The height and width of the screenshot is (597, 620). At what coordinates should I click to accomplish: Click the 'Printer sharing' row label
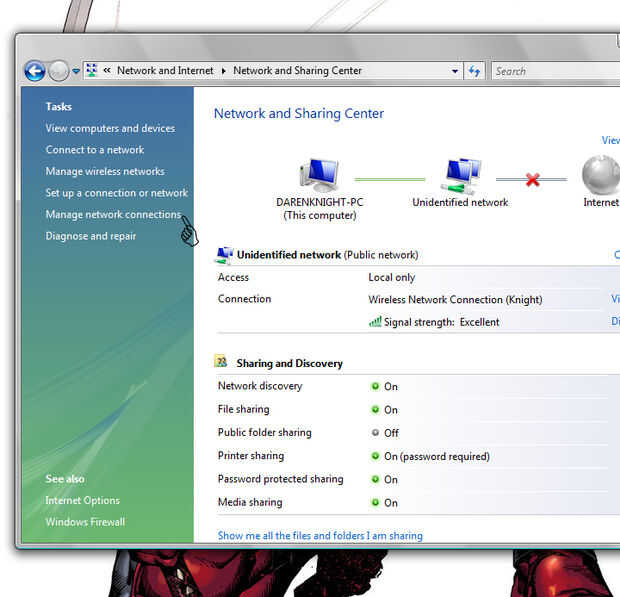[251, 456]
